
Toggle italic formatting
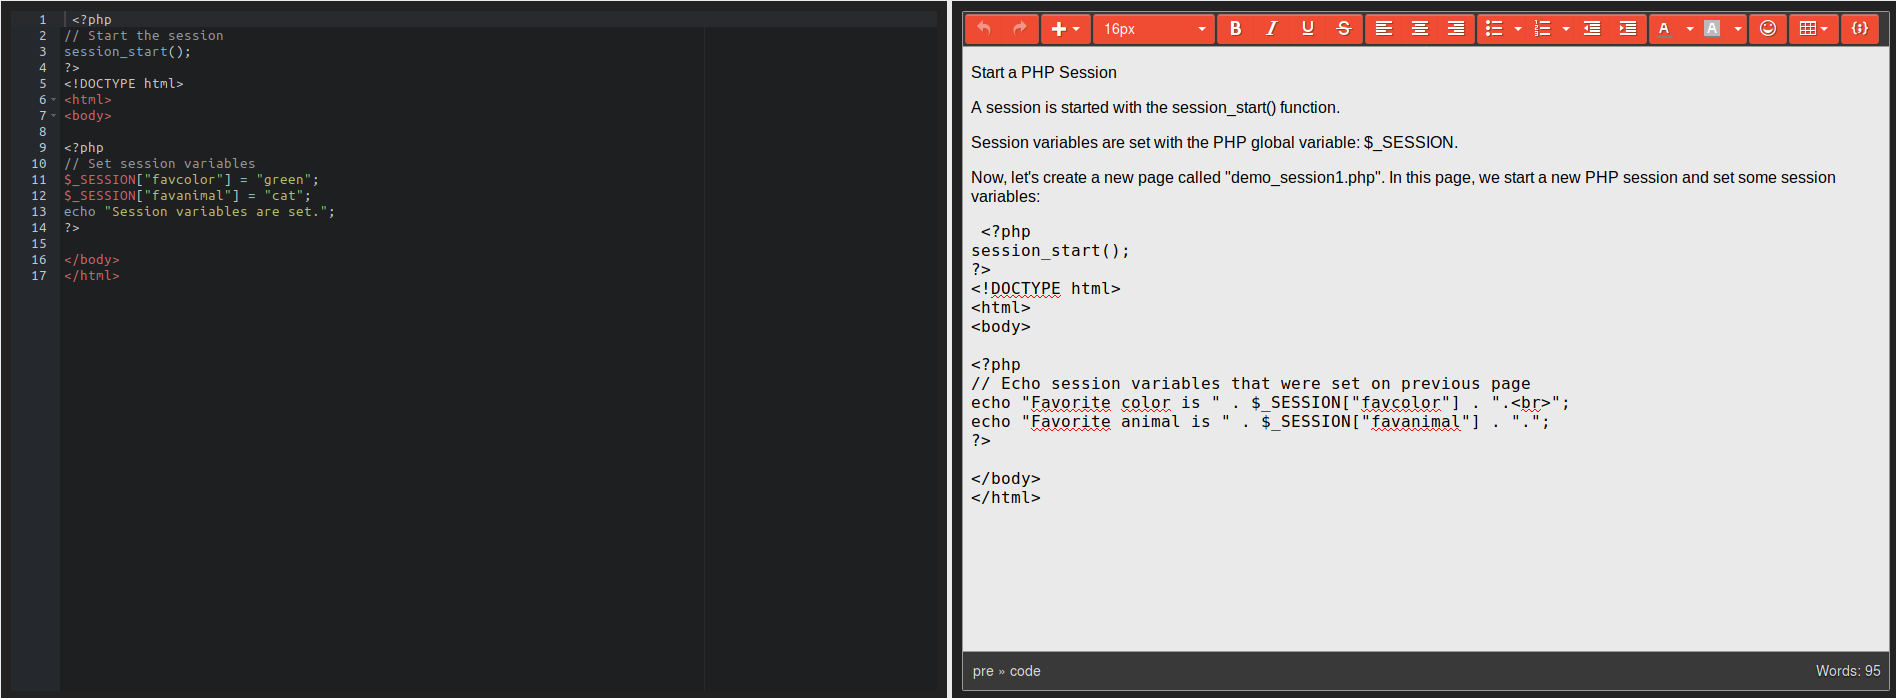tap(1272, 29)
